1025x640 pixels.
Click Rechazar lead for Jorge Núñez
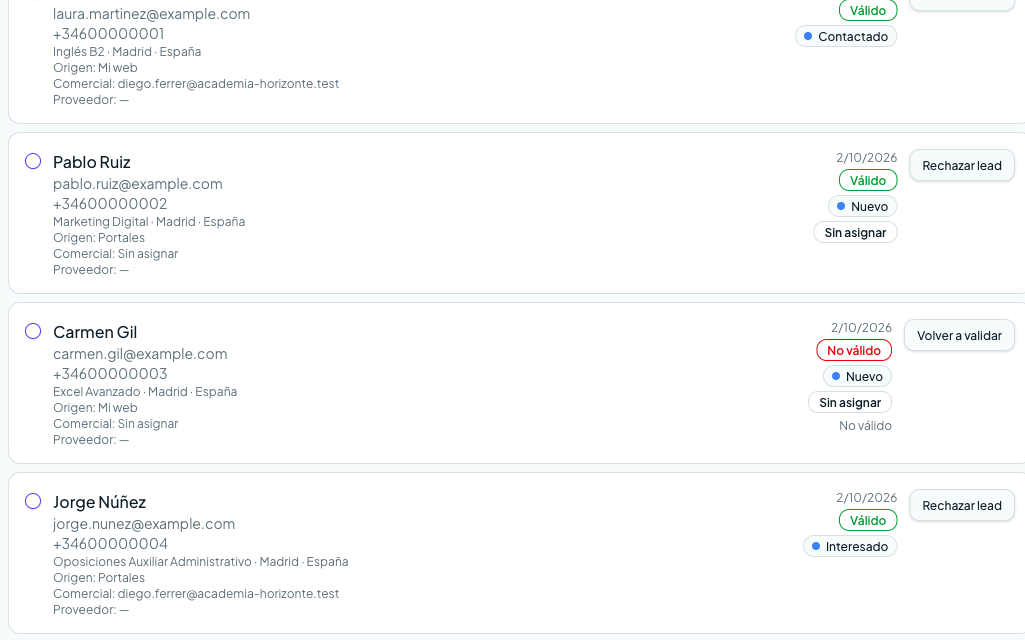[x=962, y=505]
